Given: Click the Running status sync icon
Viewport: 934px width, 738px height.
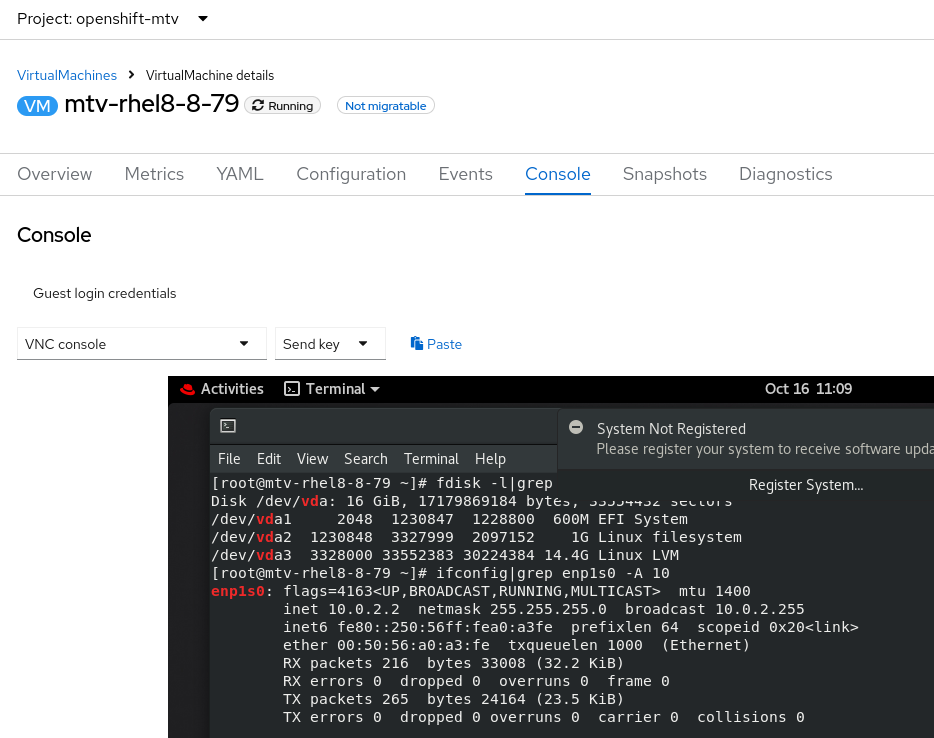Looking at the screenshot, I should click(x=258, y=105).
